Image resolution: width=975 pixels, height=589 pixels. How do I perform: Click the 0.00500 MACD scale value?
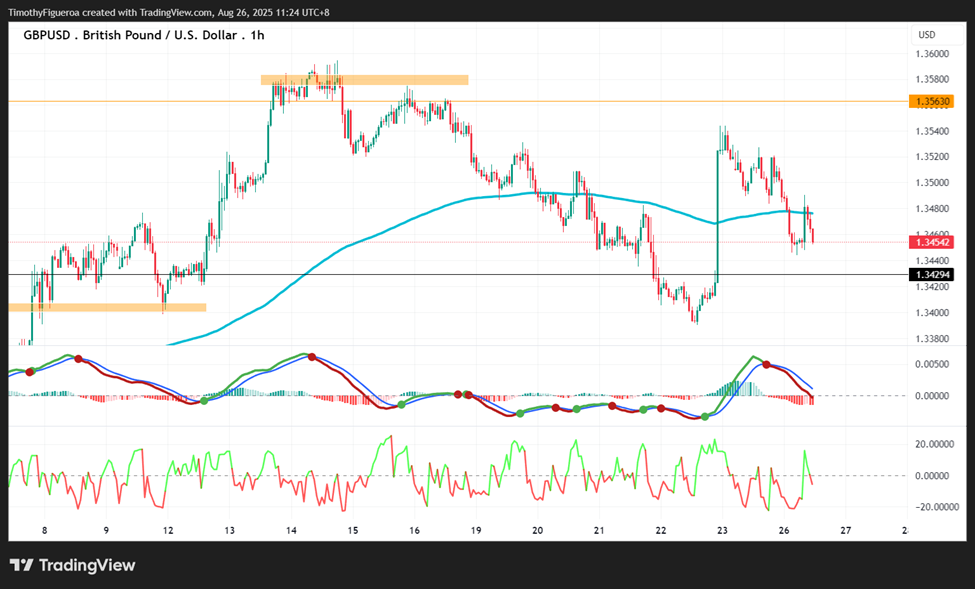[x=932, y=364]
